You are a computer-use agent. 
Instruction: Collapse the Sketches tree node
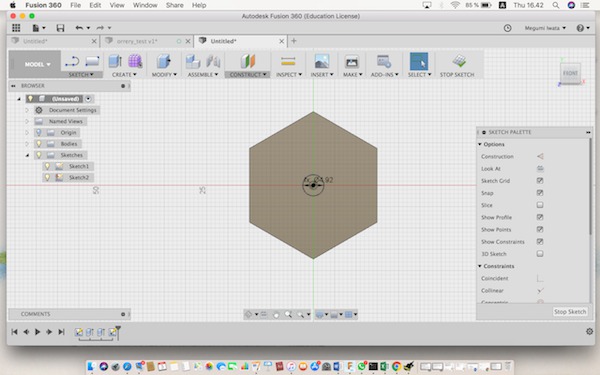(27, 155)
